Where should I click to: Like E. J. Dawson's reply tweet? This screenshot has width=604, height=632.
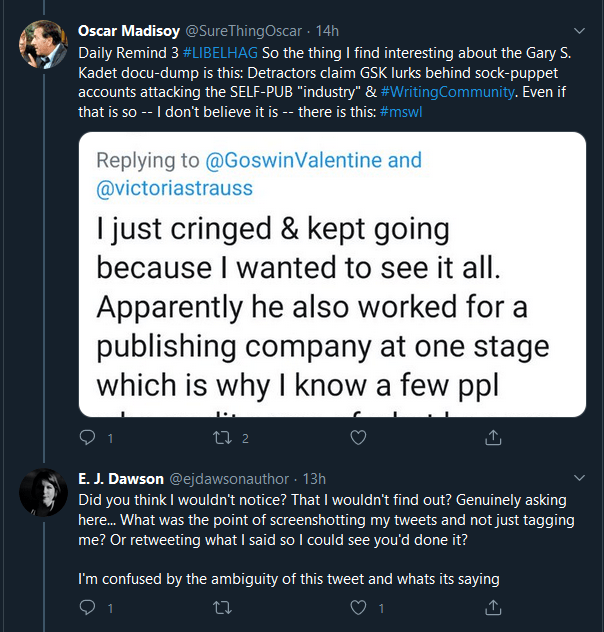point(358,607)
